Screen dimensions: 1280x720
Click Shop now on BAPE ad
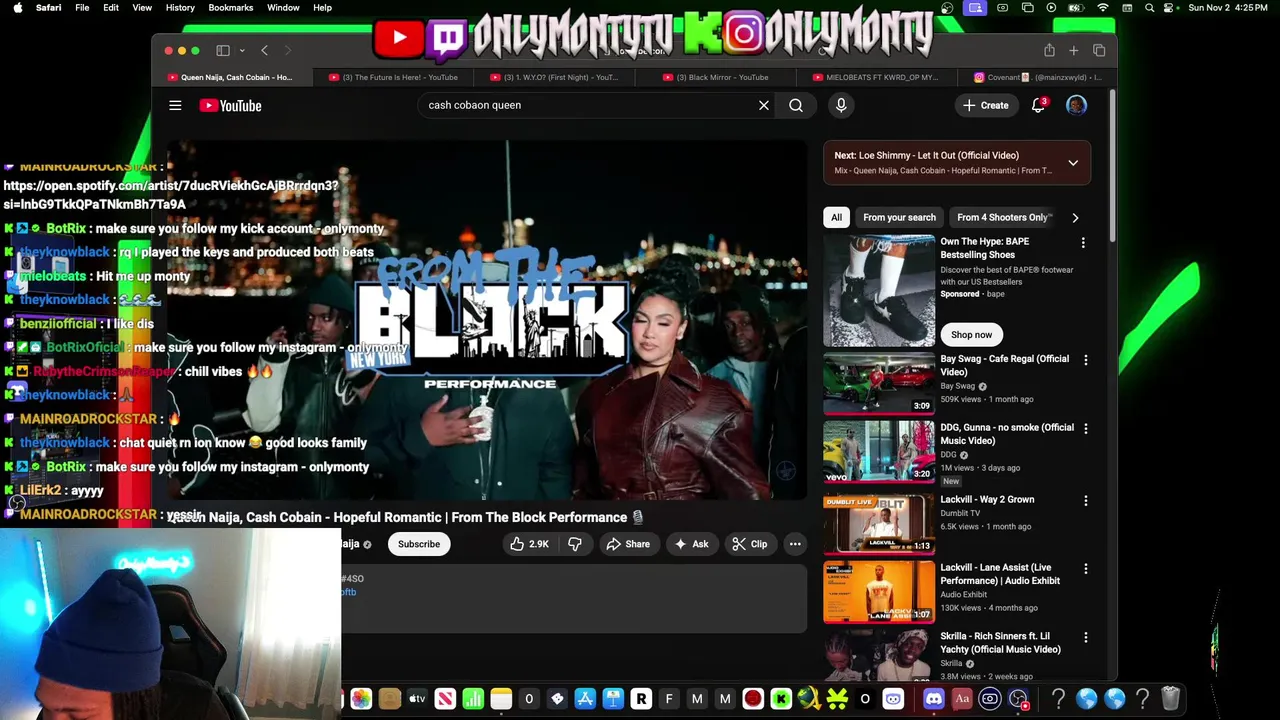pos(971,335)
